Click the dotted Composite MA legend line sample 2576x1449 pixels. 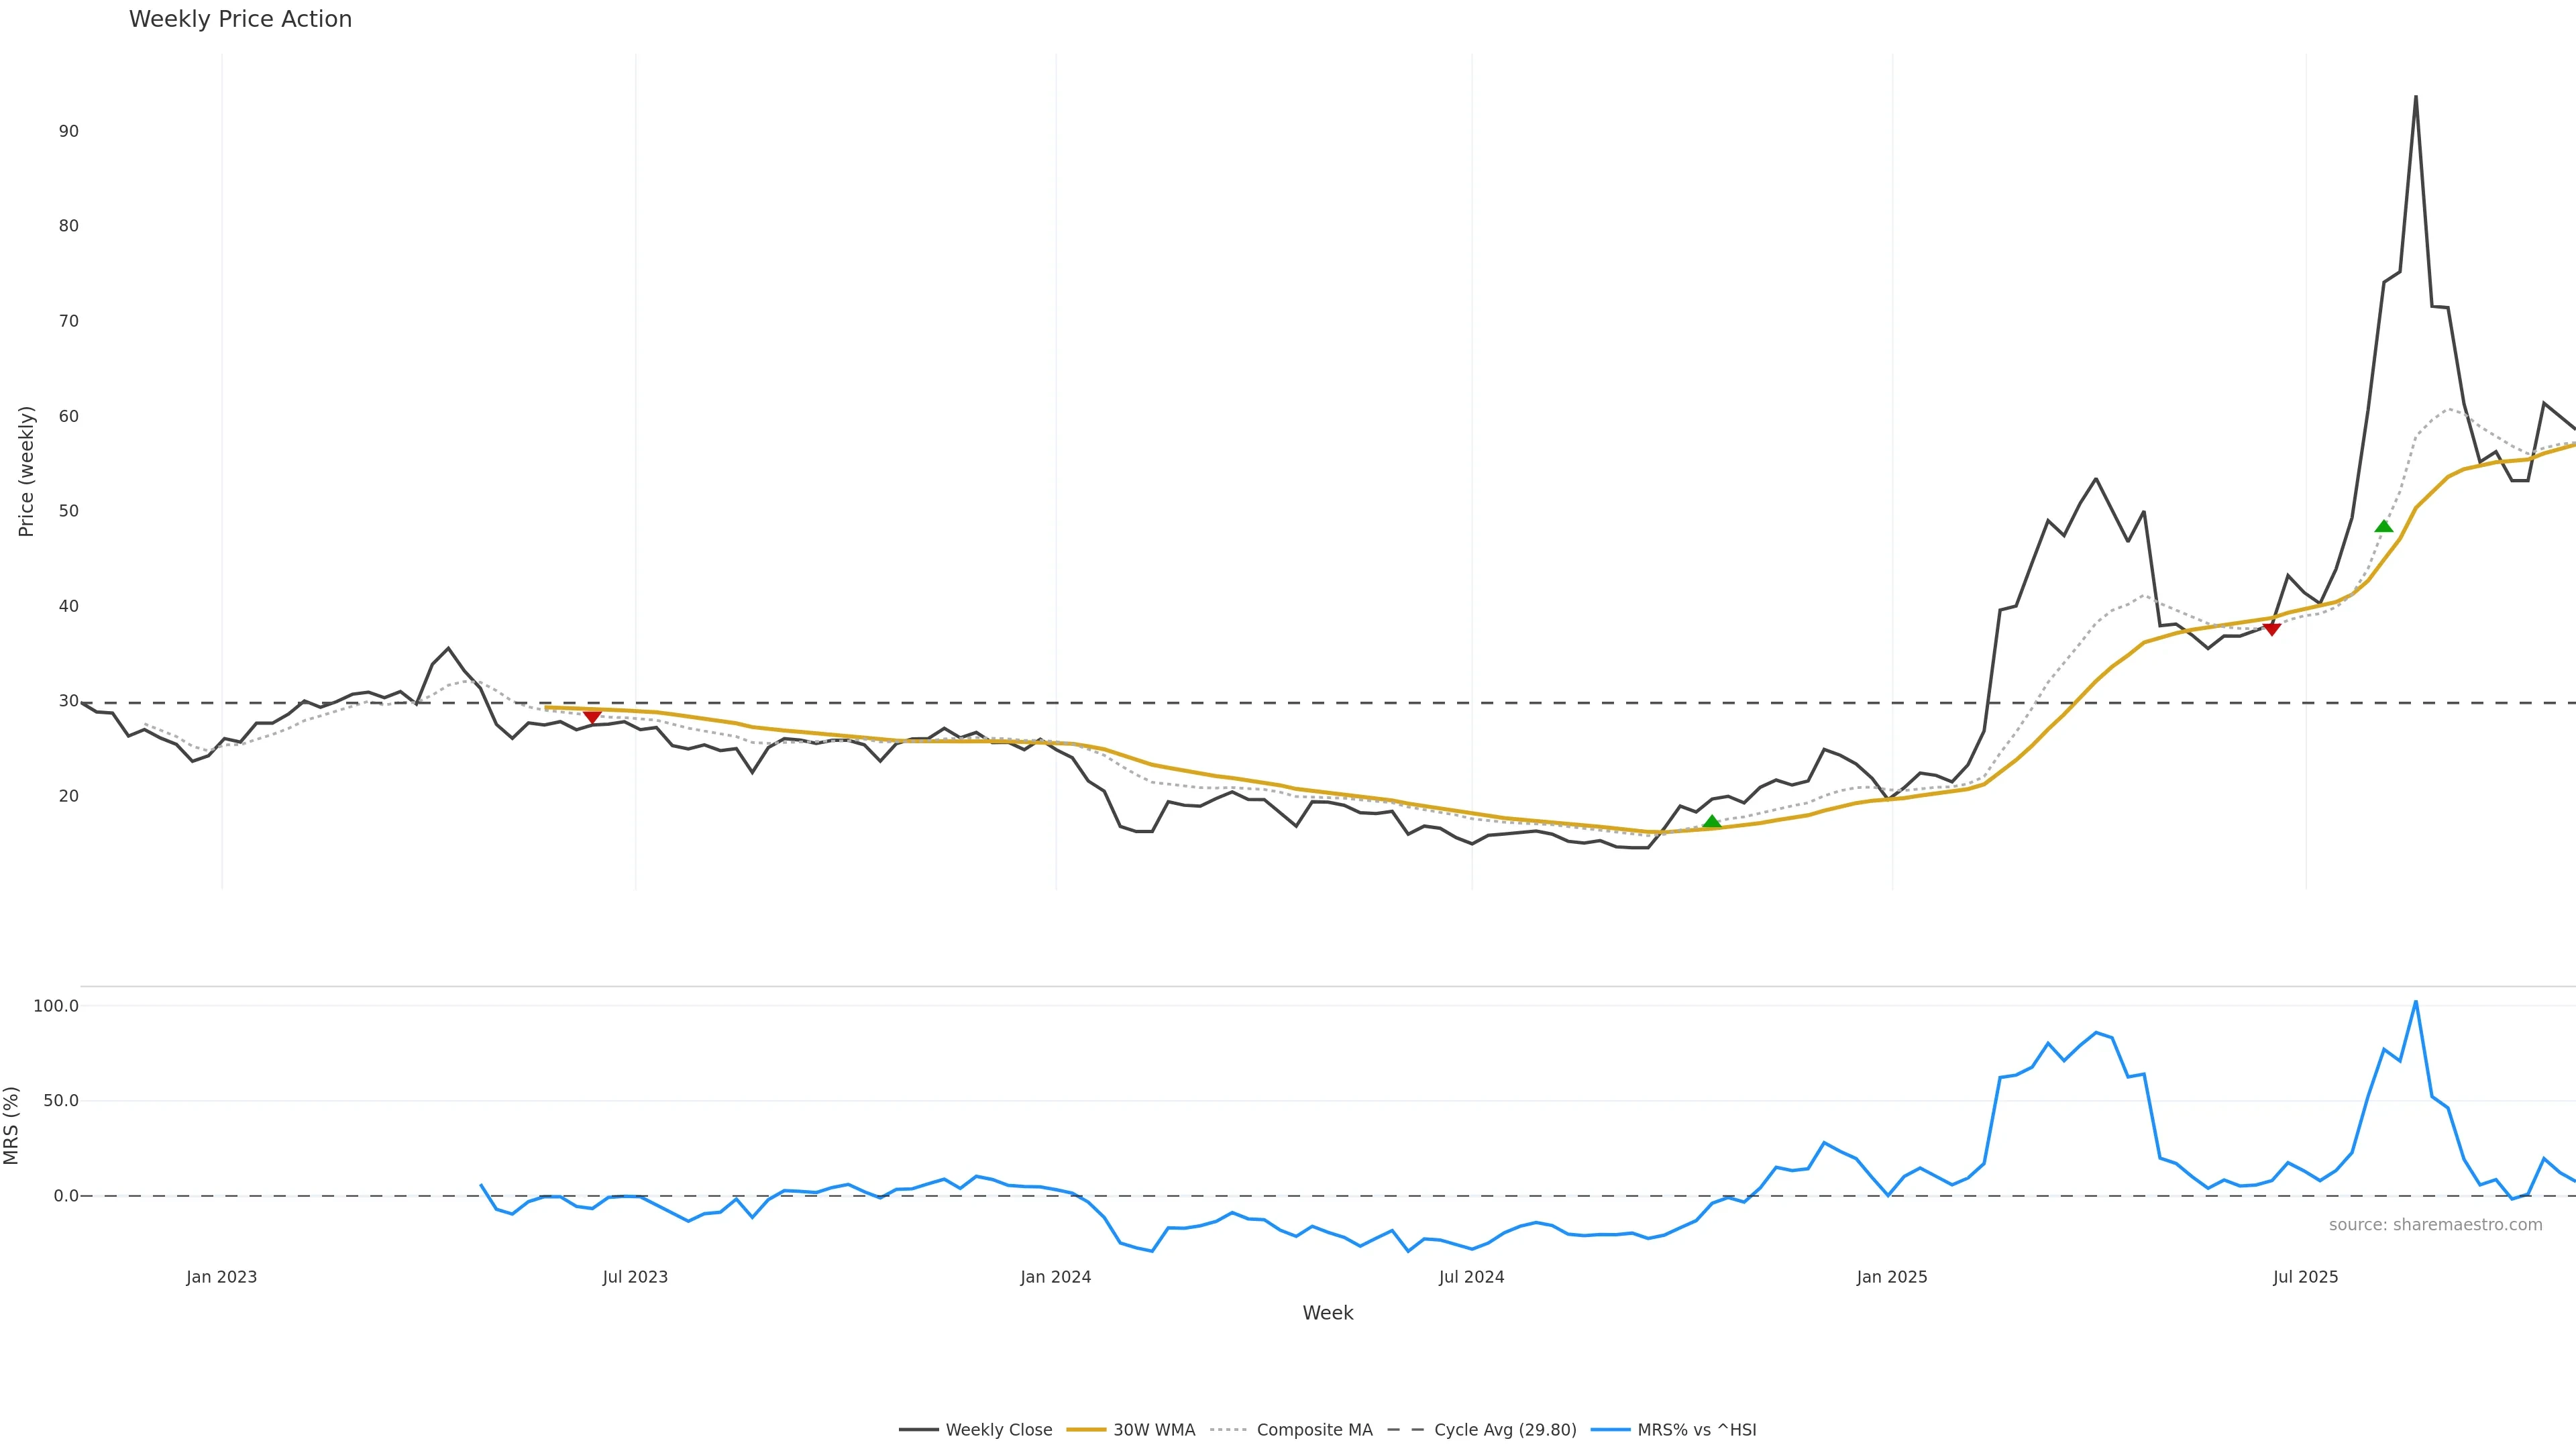[1229, 1430]
